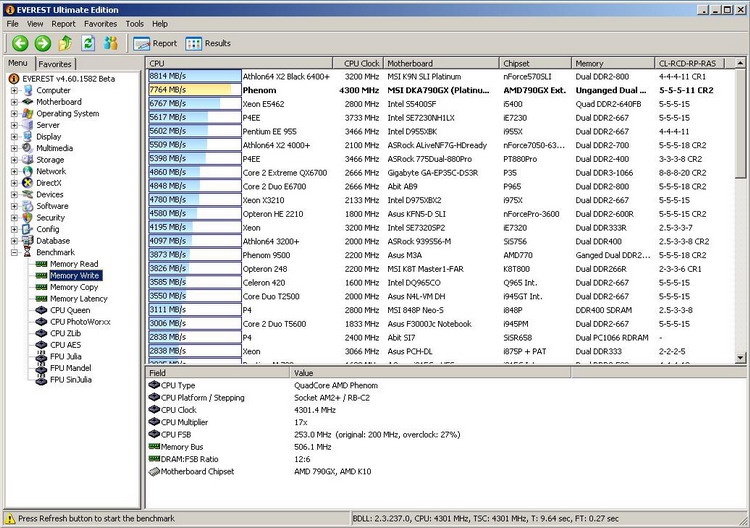The image size is (750, 528).
Task: Sort by Chipset column header
Action: pos(535,63)
